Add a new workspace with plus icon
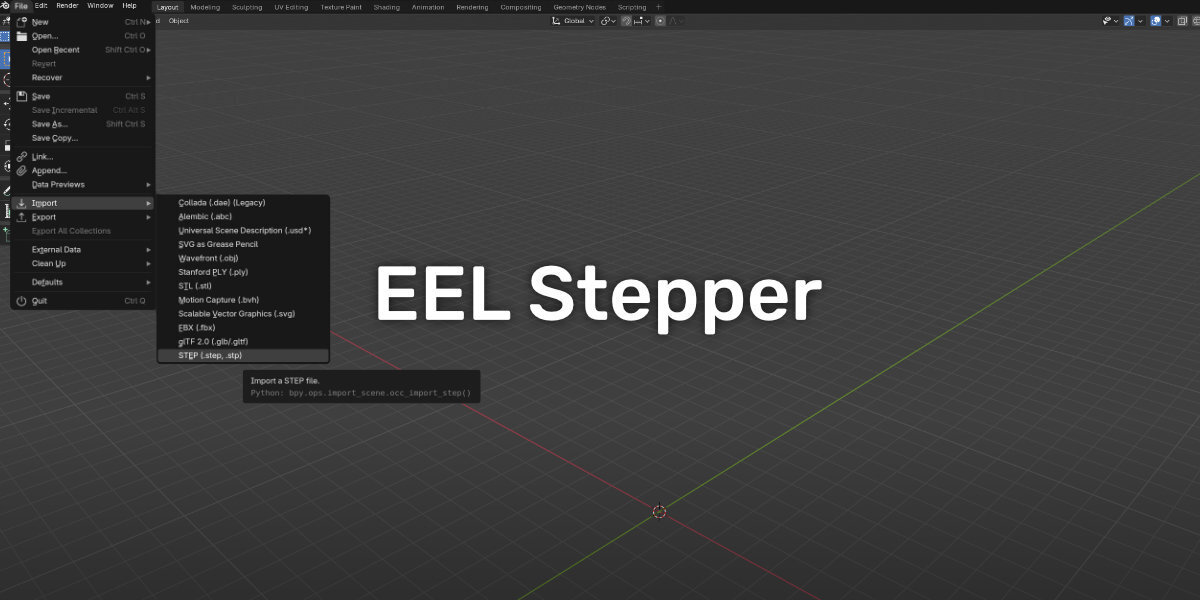Viewport: 1200px width, 600px height. 658,7
